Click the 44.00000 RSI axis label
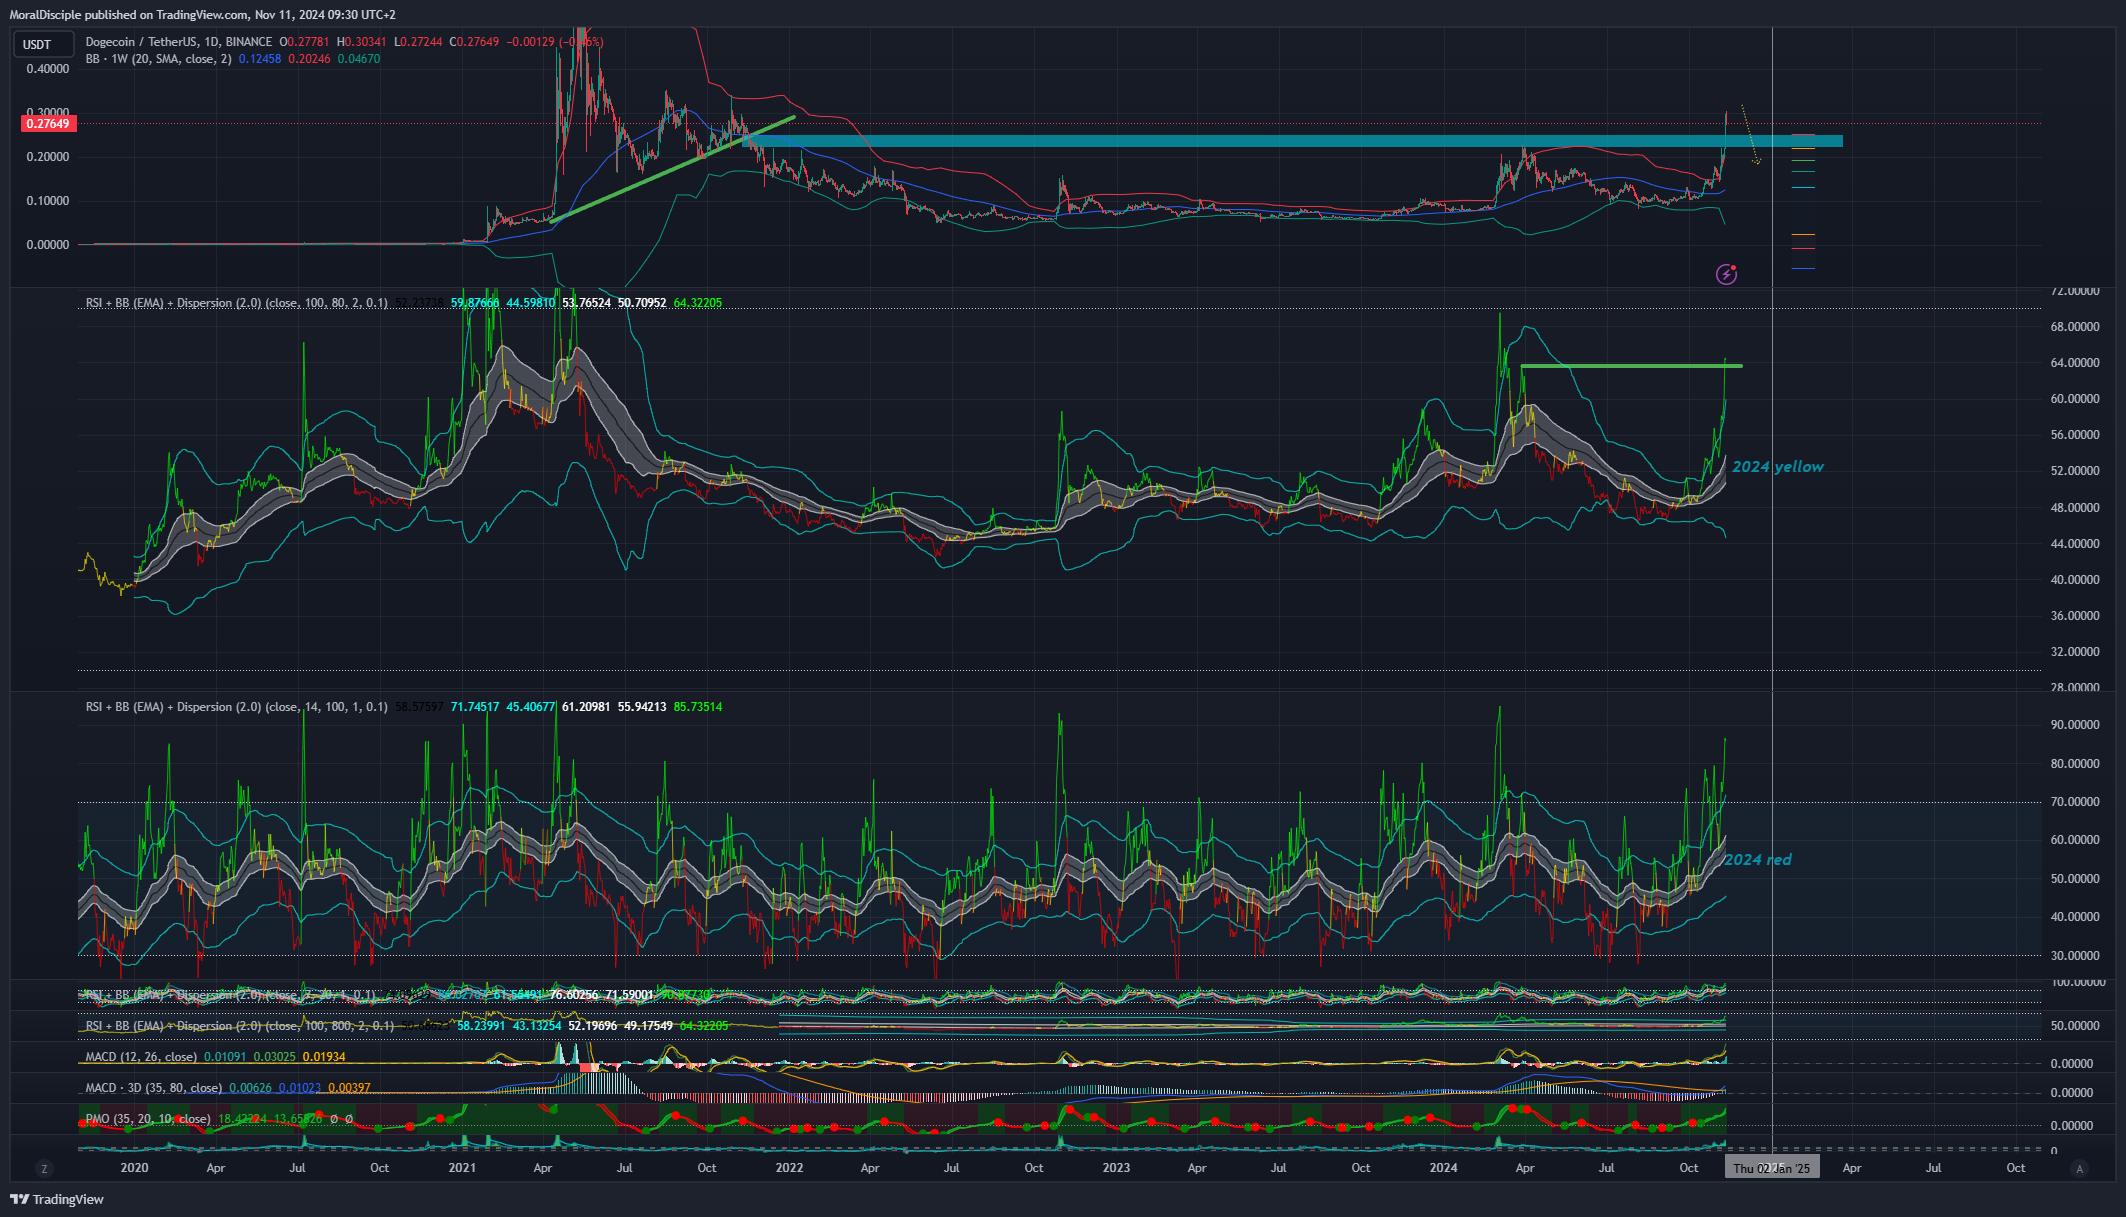 (x=2075, y=544)
